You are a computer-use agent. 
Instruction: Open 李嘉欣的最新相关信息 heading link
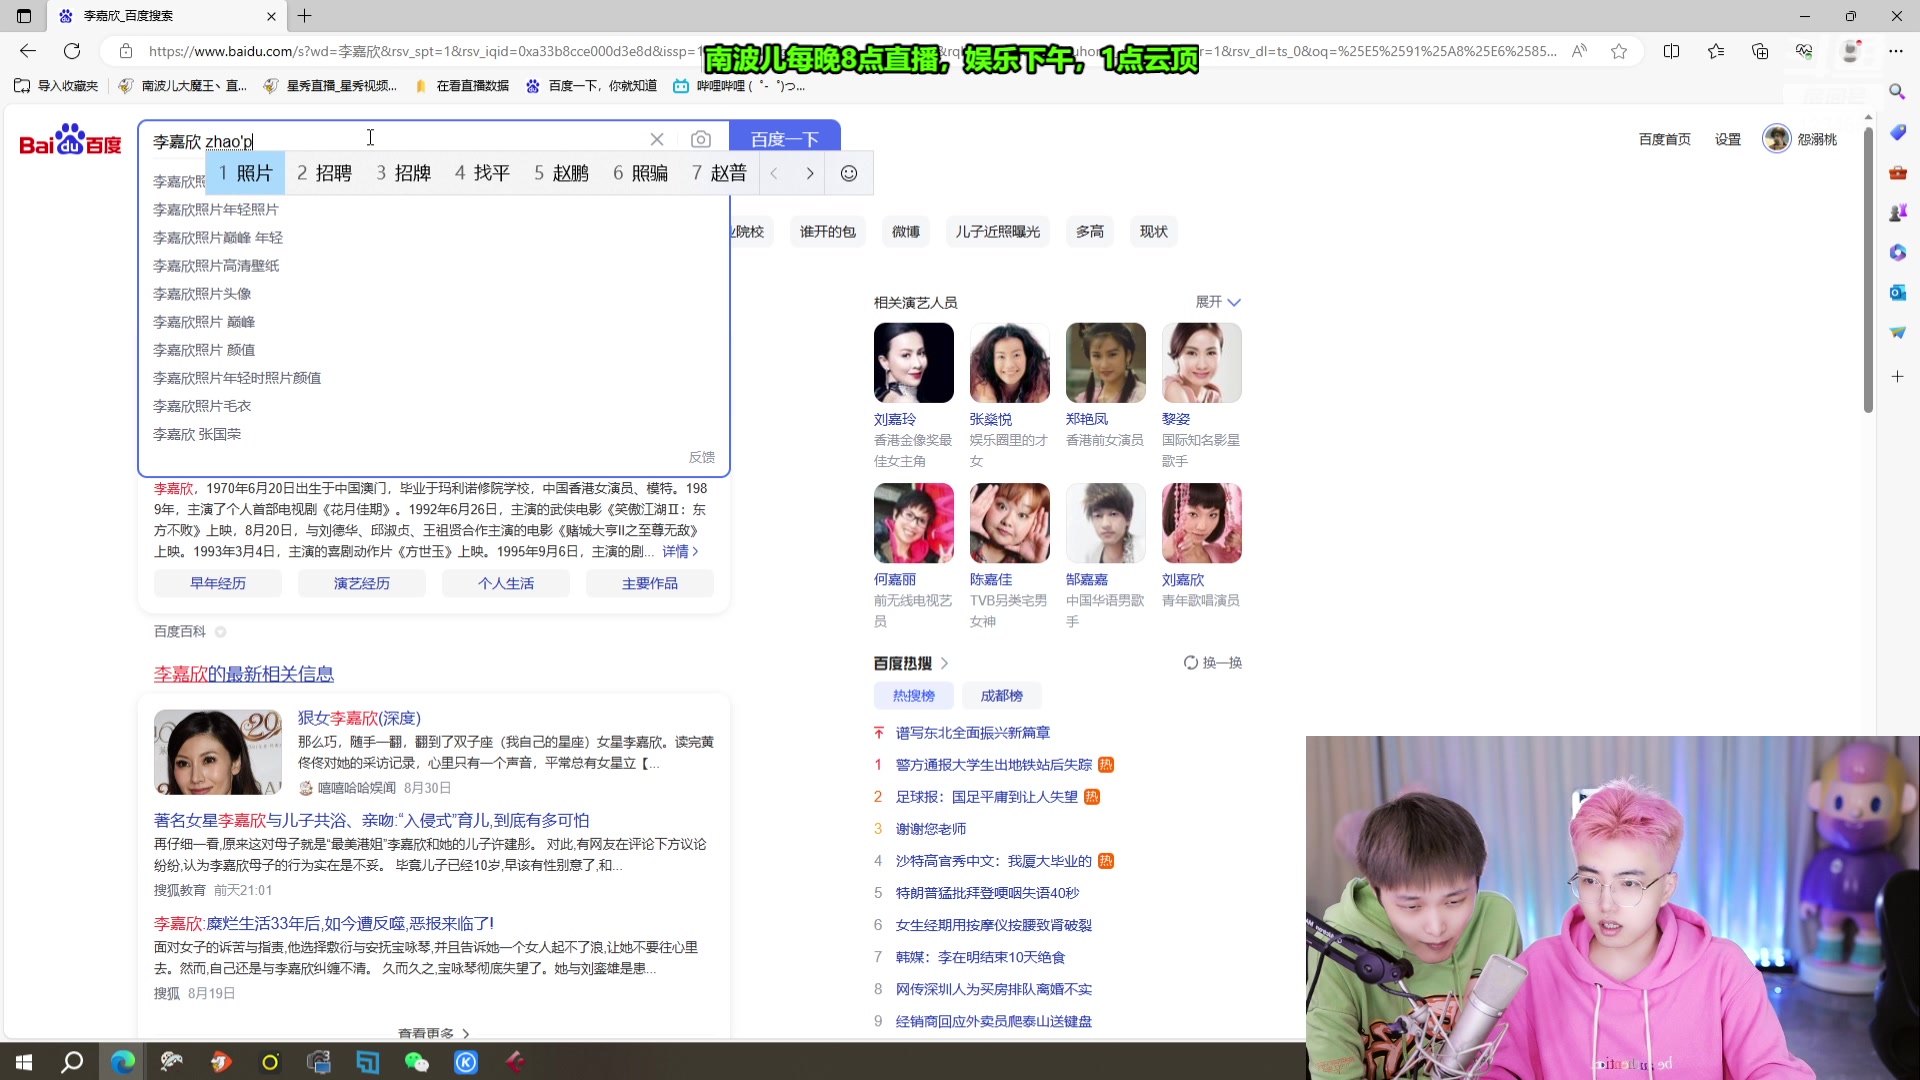click(244, 674)
